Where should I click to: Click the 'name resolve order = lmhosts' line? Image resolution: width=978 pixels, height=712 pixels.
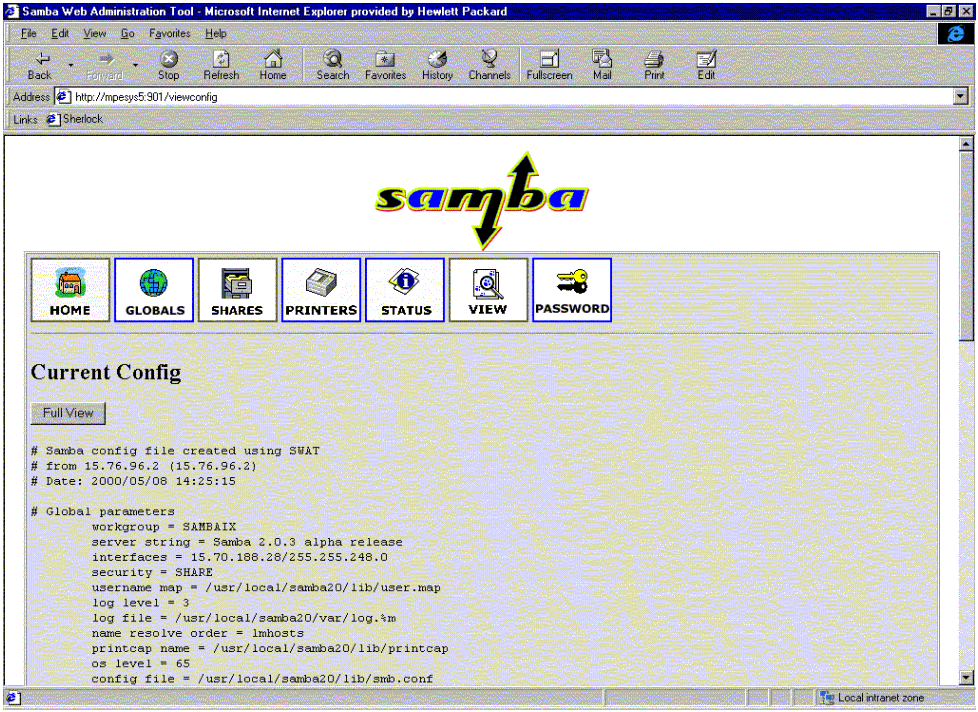pyautogui.click(x=198, y=633)
